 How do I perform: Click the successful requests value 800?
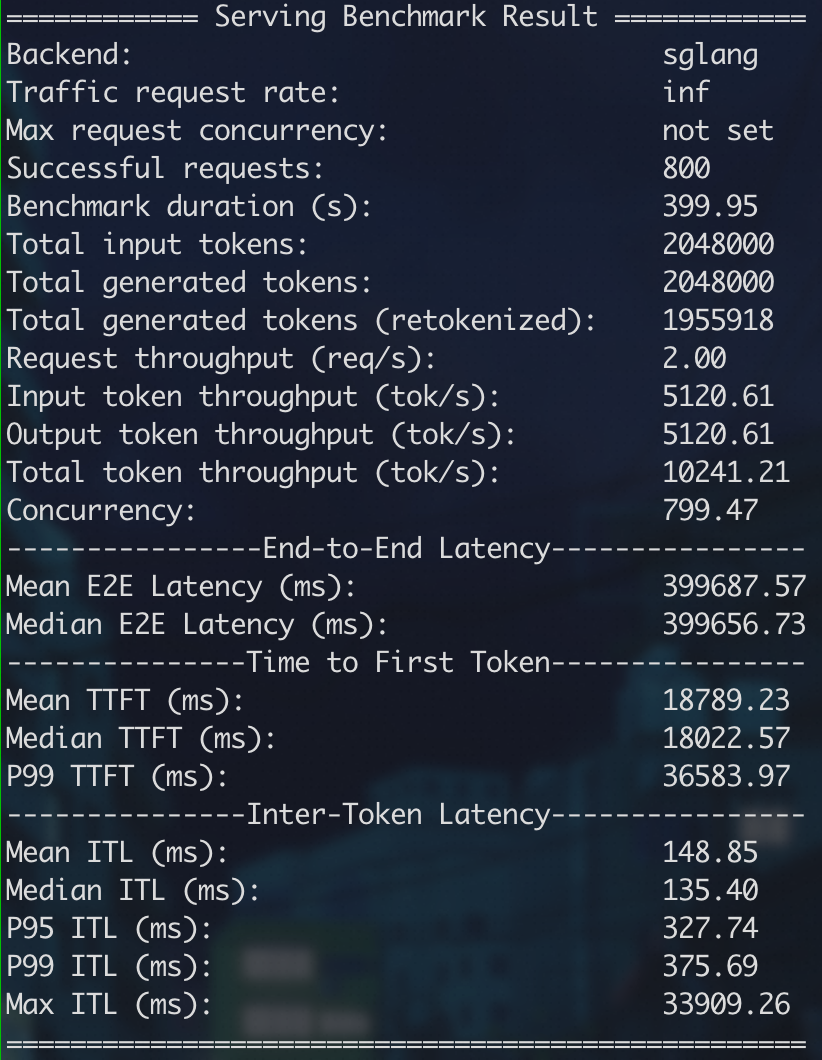pos(686,169)
